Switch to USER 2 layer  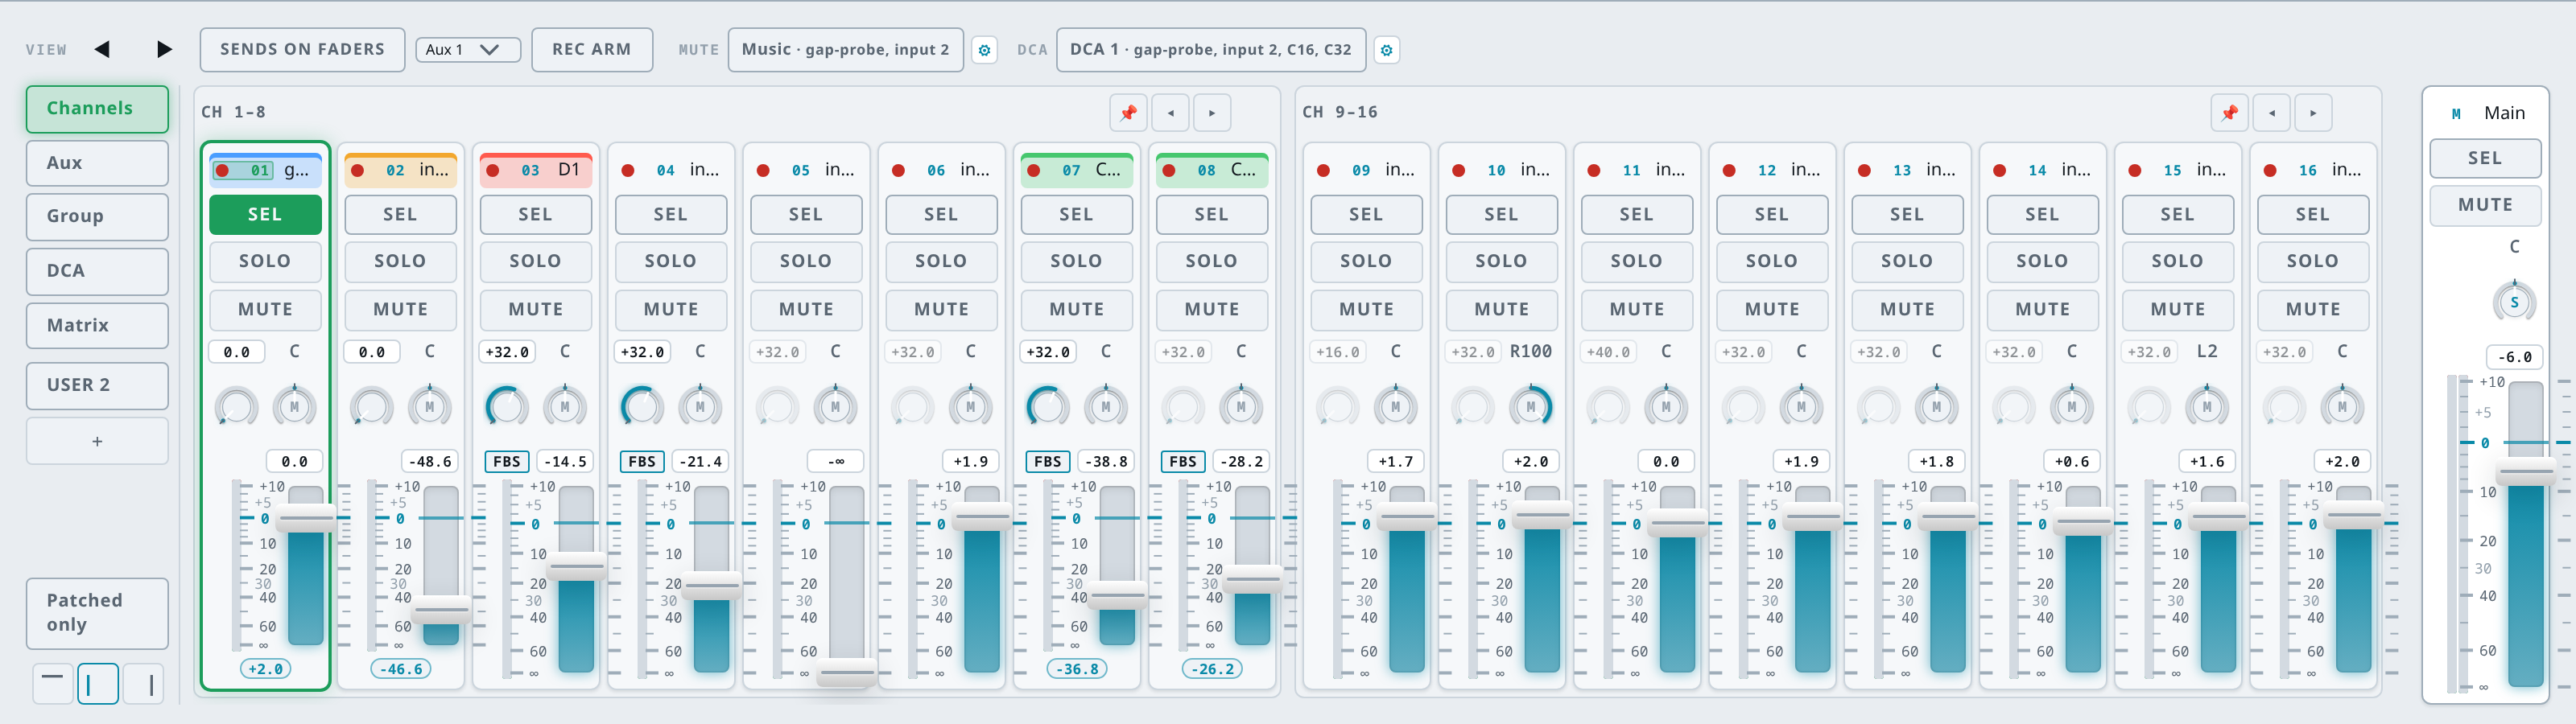click(97, 385)
